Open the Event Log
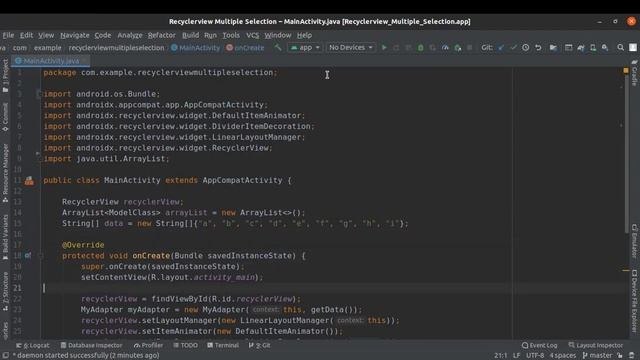640x360 pixels. pos(540,345)
